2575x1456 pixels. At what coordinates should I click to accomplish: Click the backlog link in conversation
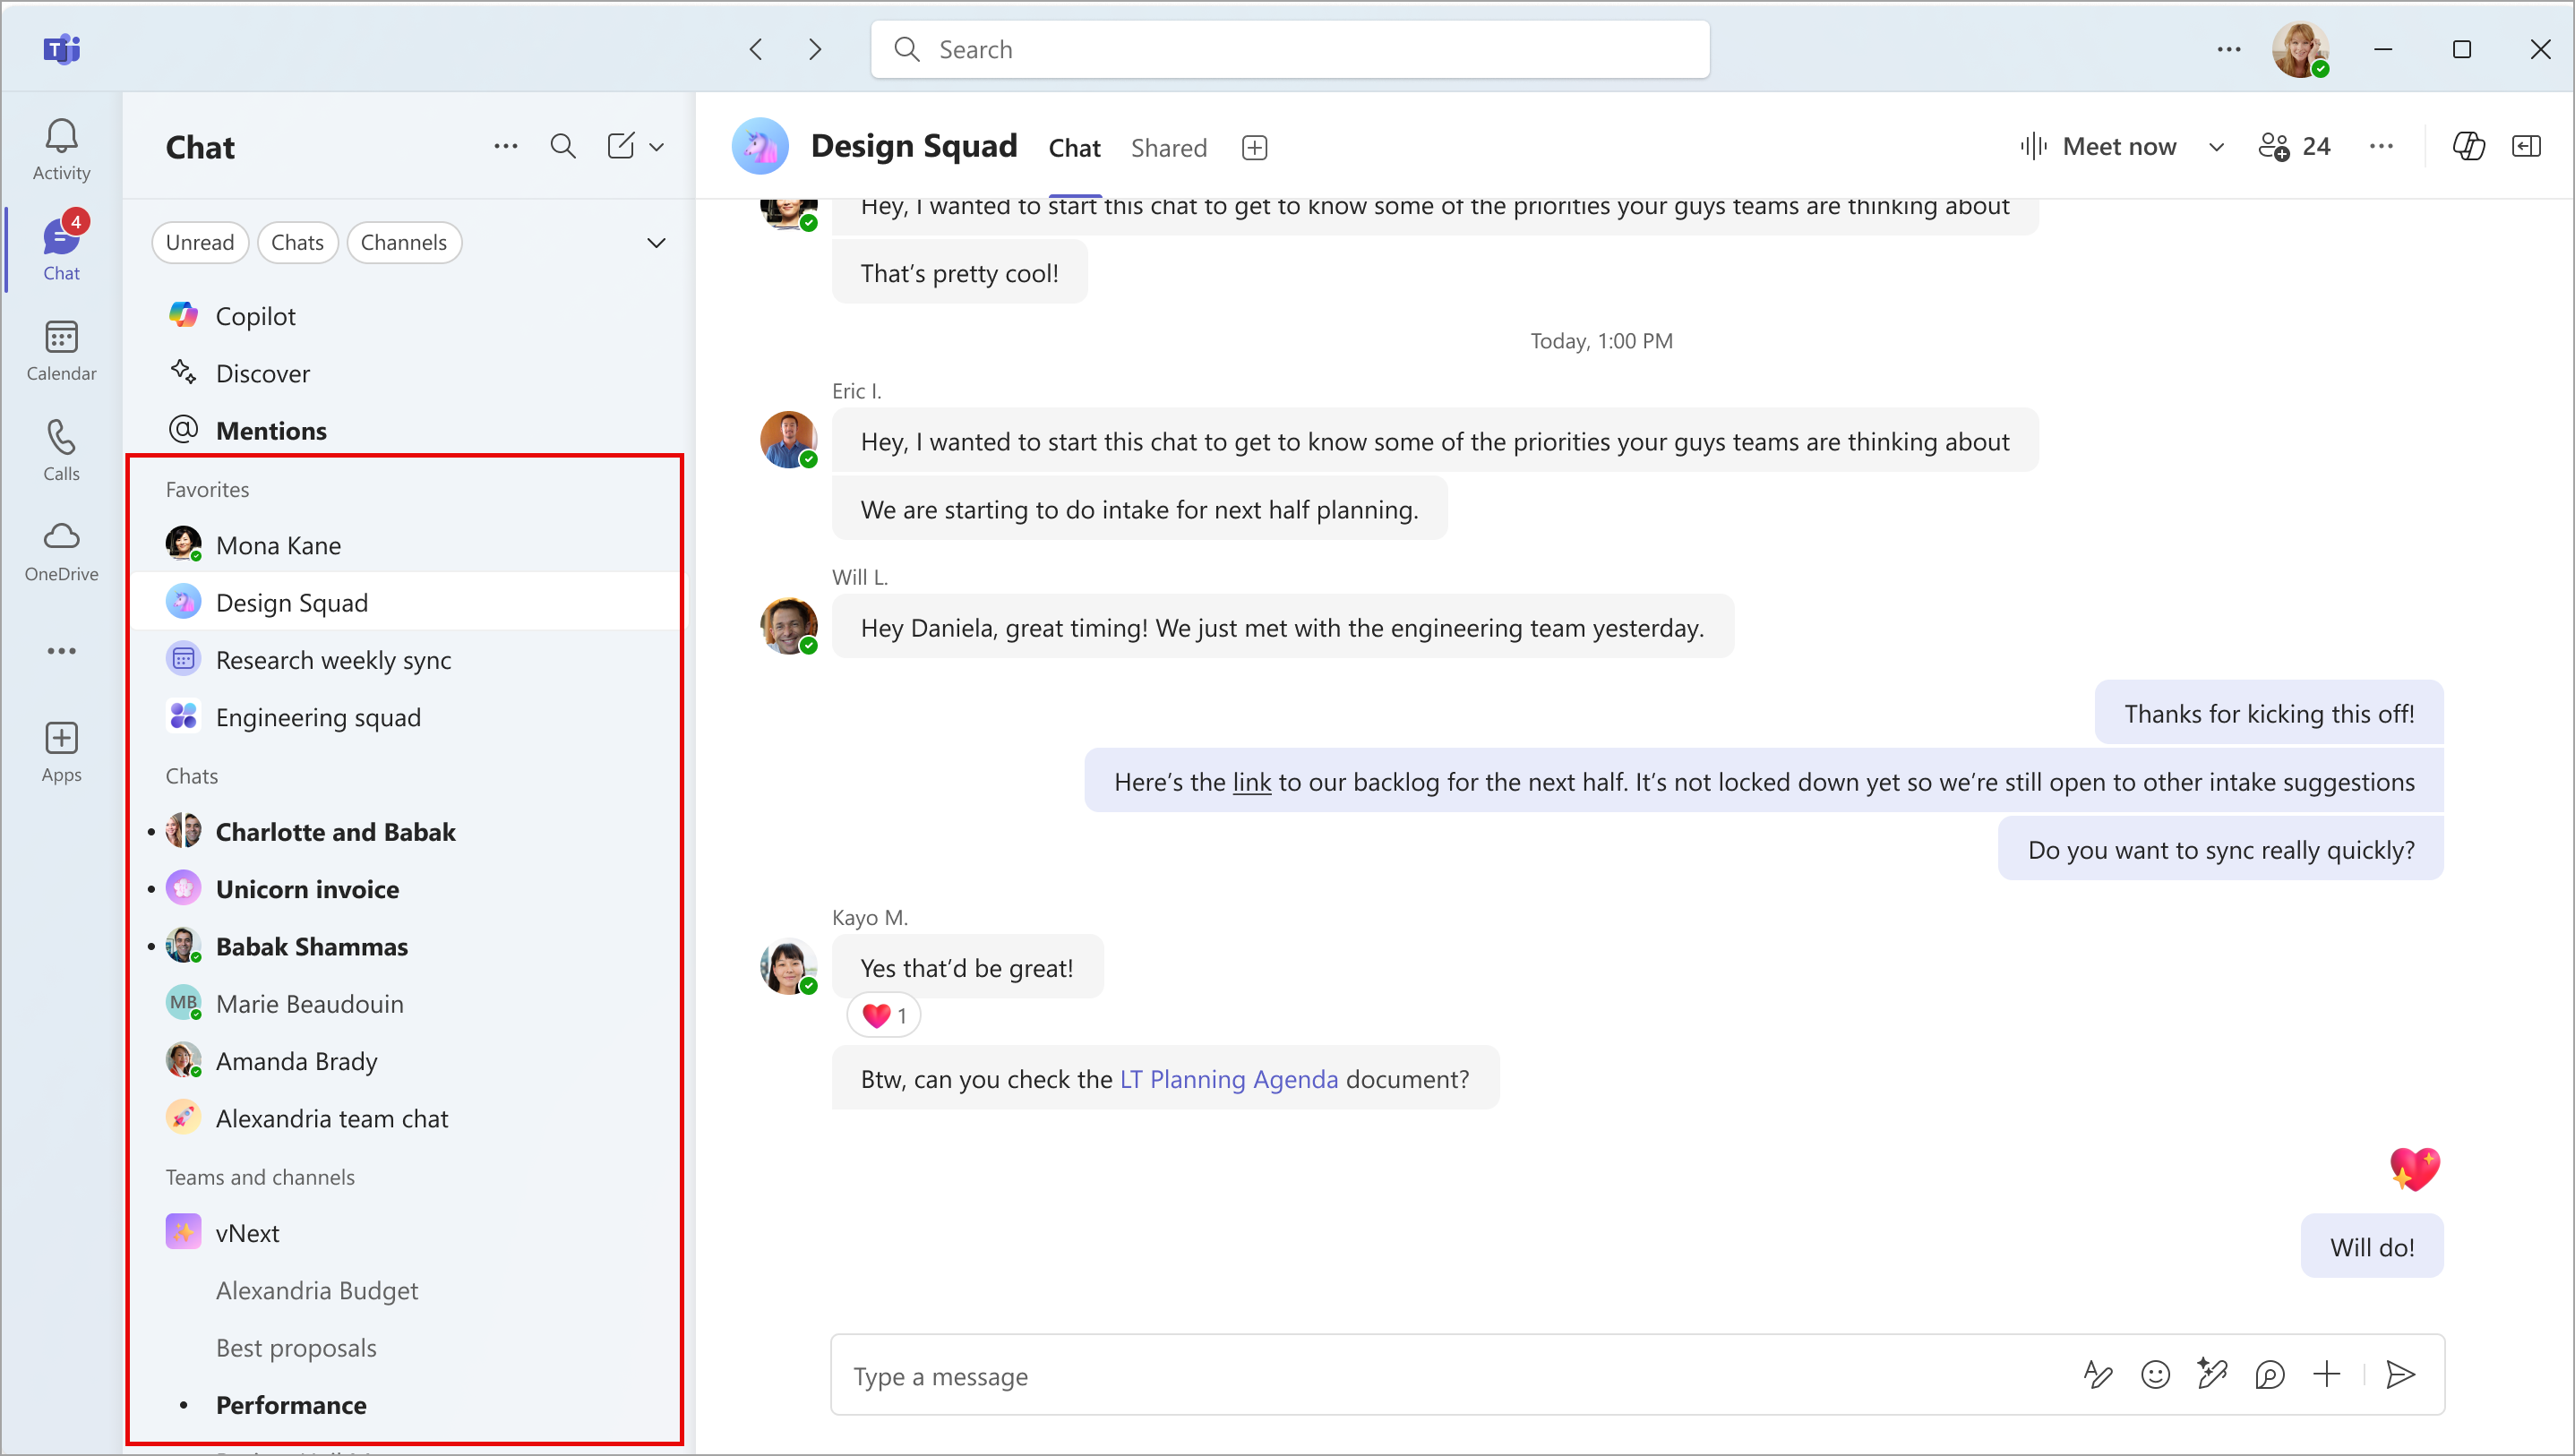[x=1250, y=782]
